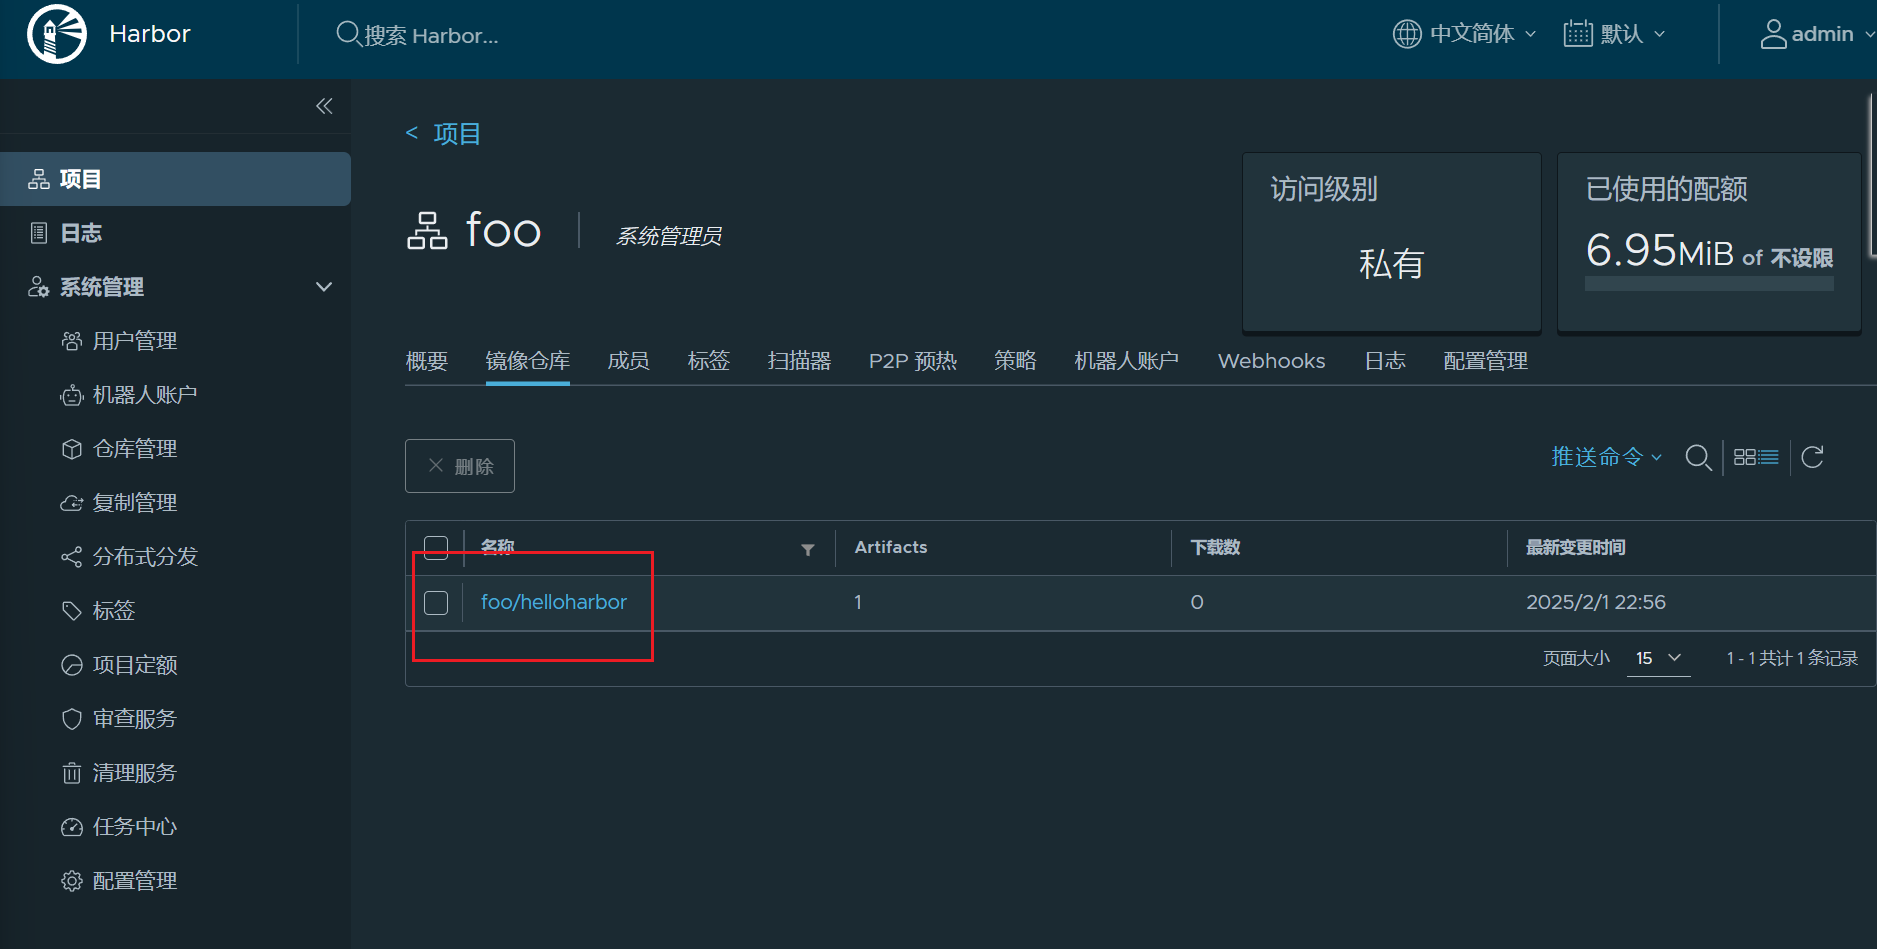Click the 用户管理 users icon
The width and height of the screenshot is (1877, 949).
pos(72,341)
